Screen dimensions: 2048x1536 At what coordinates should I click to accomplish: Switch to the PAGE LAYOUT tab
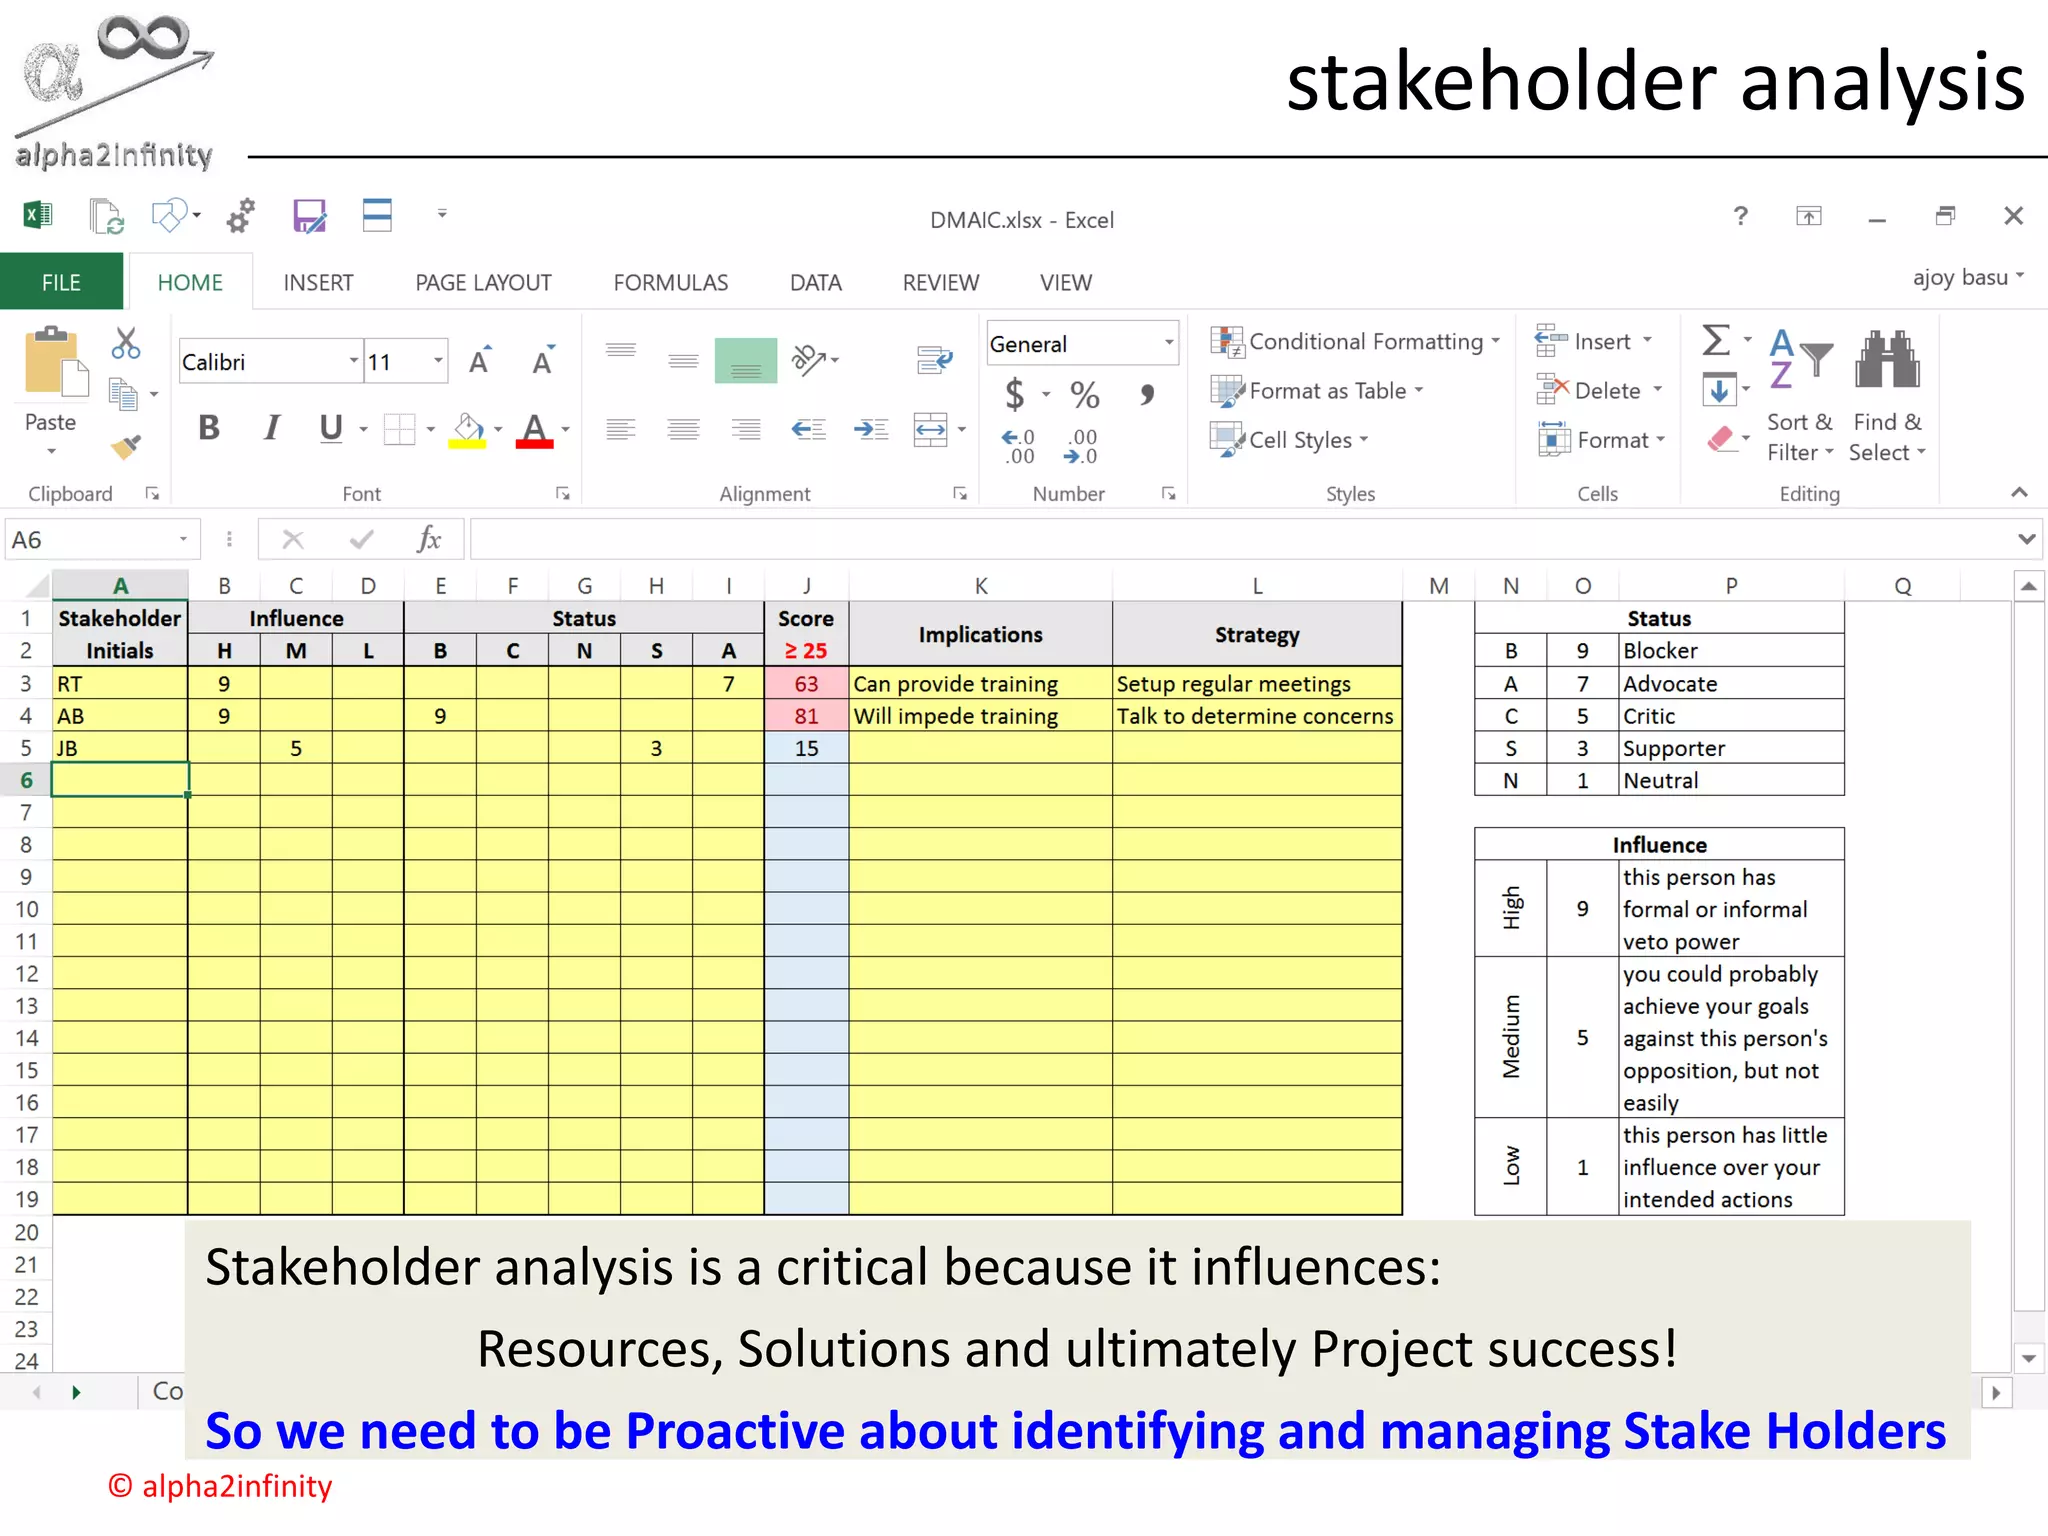click(x=483, y=283)
